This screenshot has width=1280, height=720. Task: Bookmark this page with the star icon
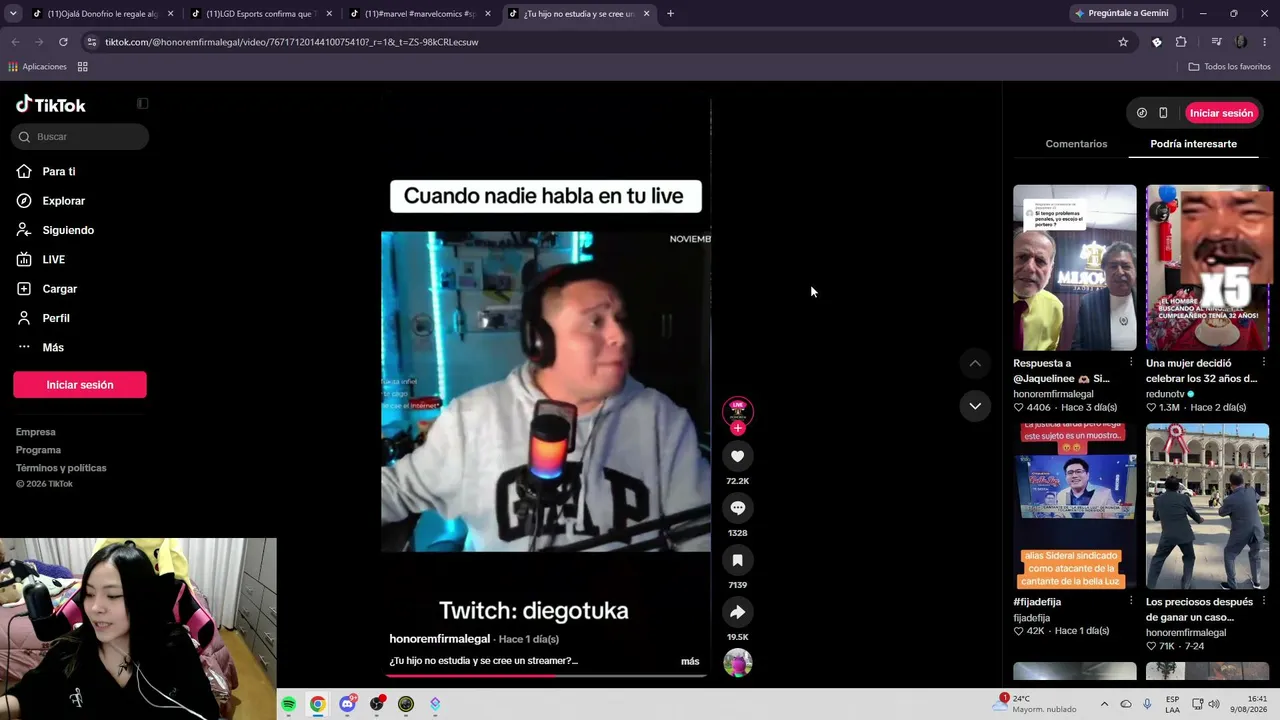click(x=1123, y=42)
